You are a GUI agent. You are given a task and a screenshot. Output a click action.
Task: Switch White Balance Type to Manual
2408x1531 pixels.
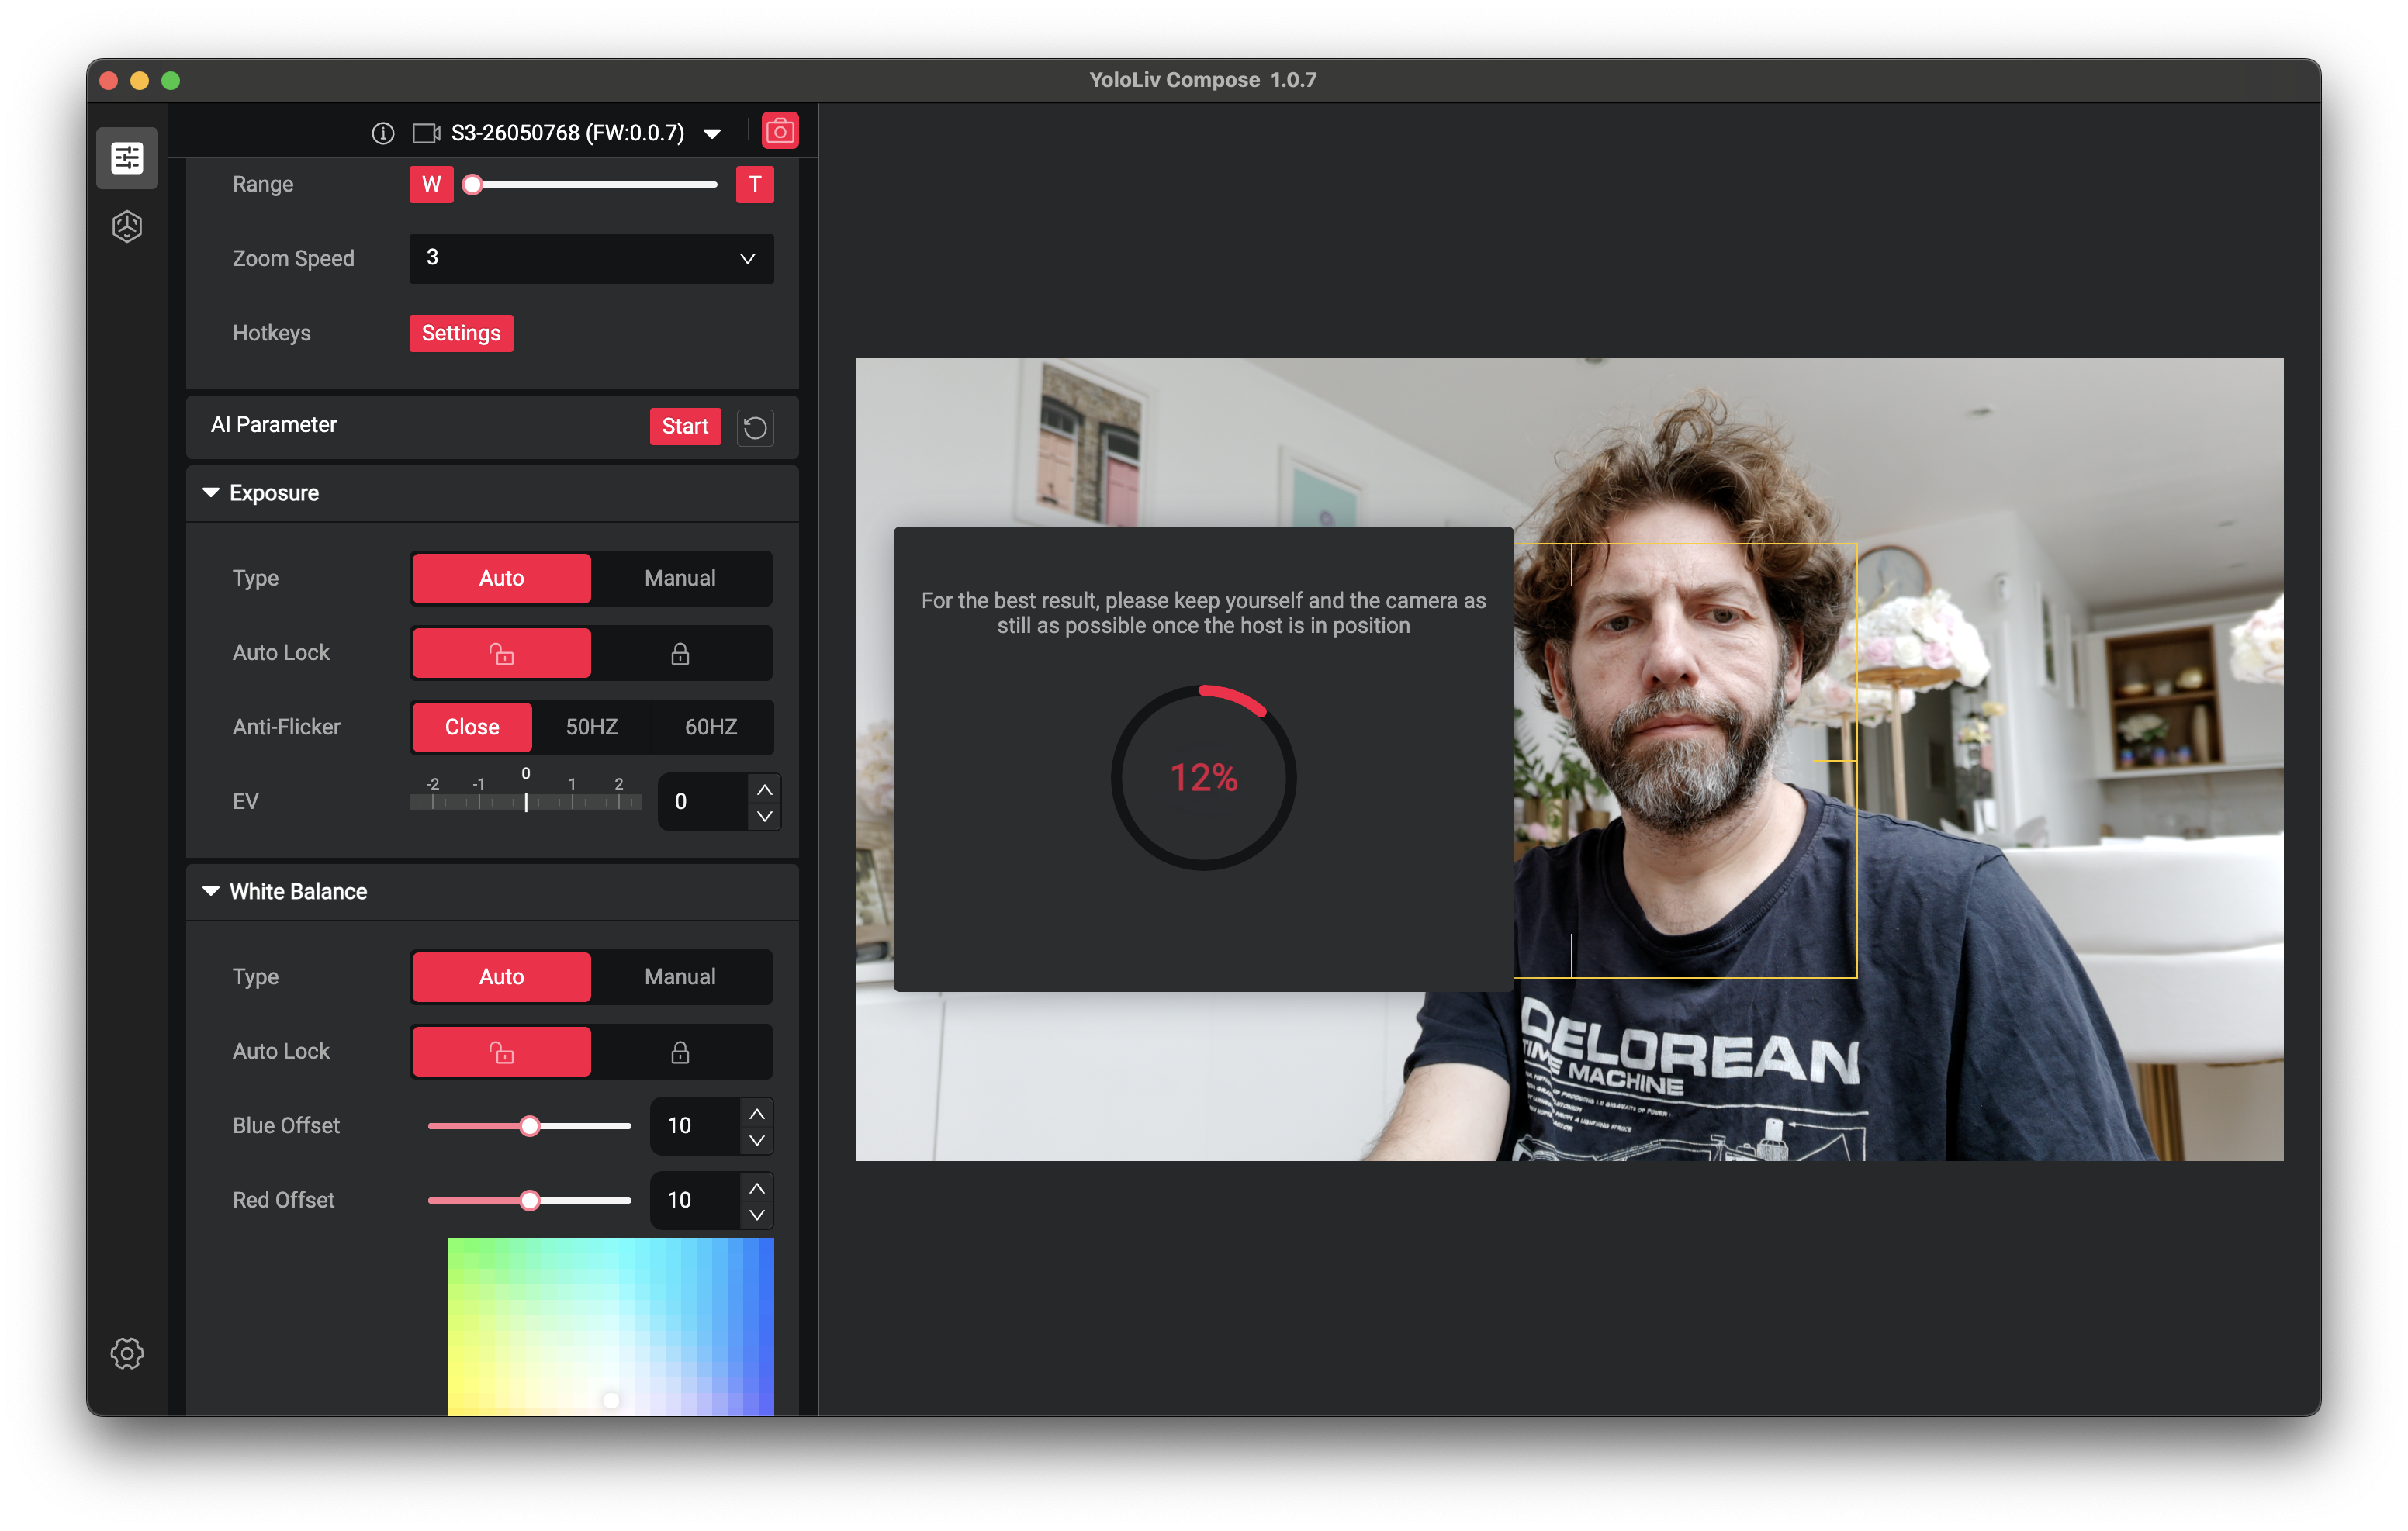pyautogui.click(x=680, y=977)
